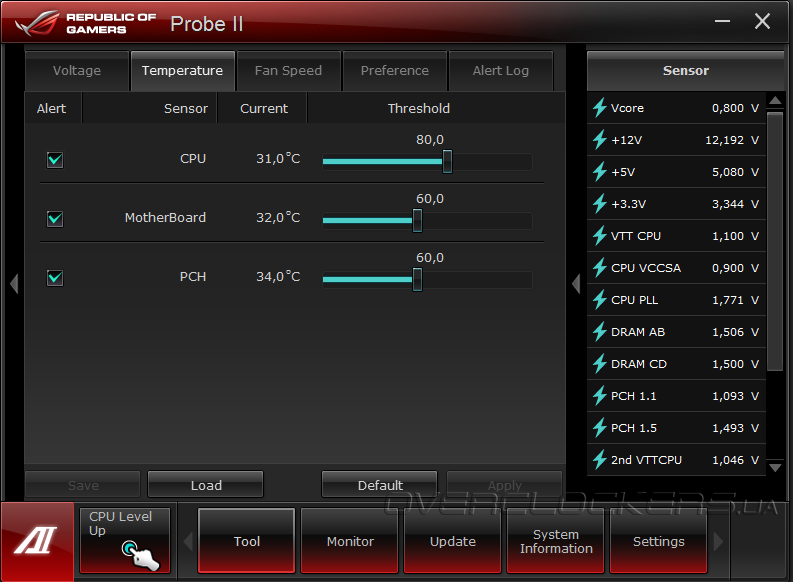The height and width of the screenshot is (582, 793).
Task: Click the PCH temperature 34,0°C value
Action: point(278,277)
